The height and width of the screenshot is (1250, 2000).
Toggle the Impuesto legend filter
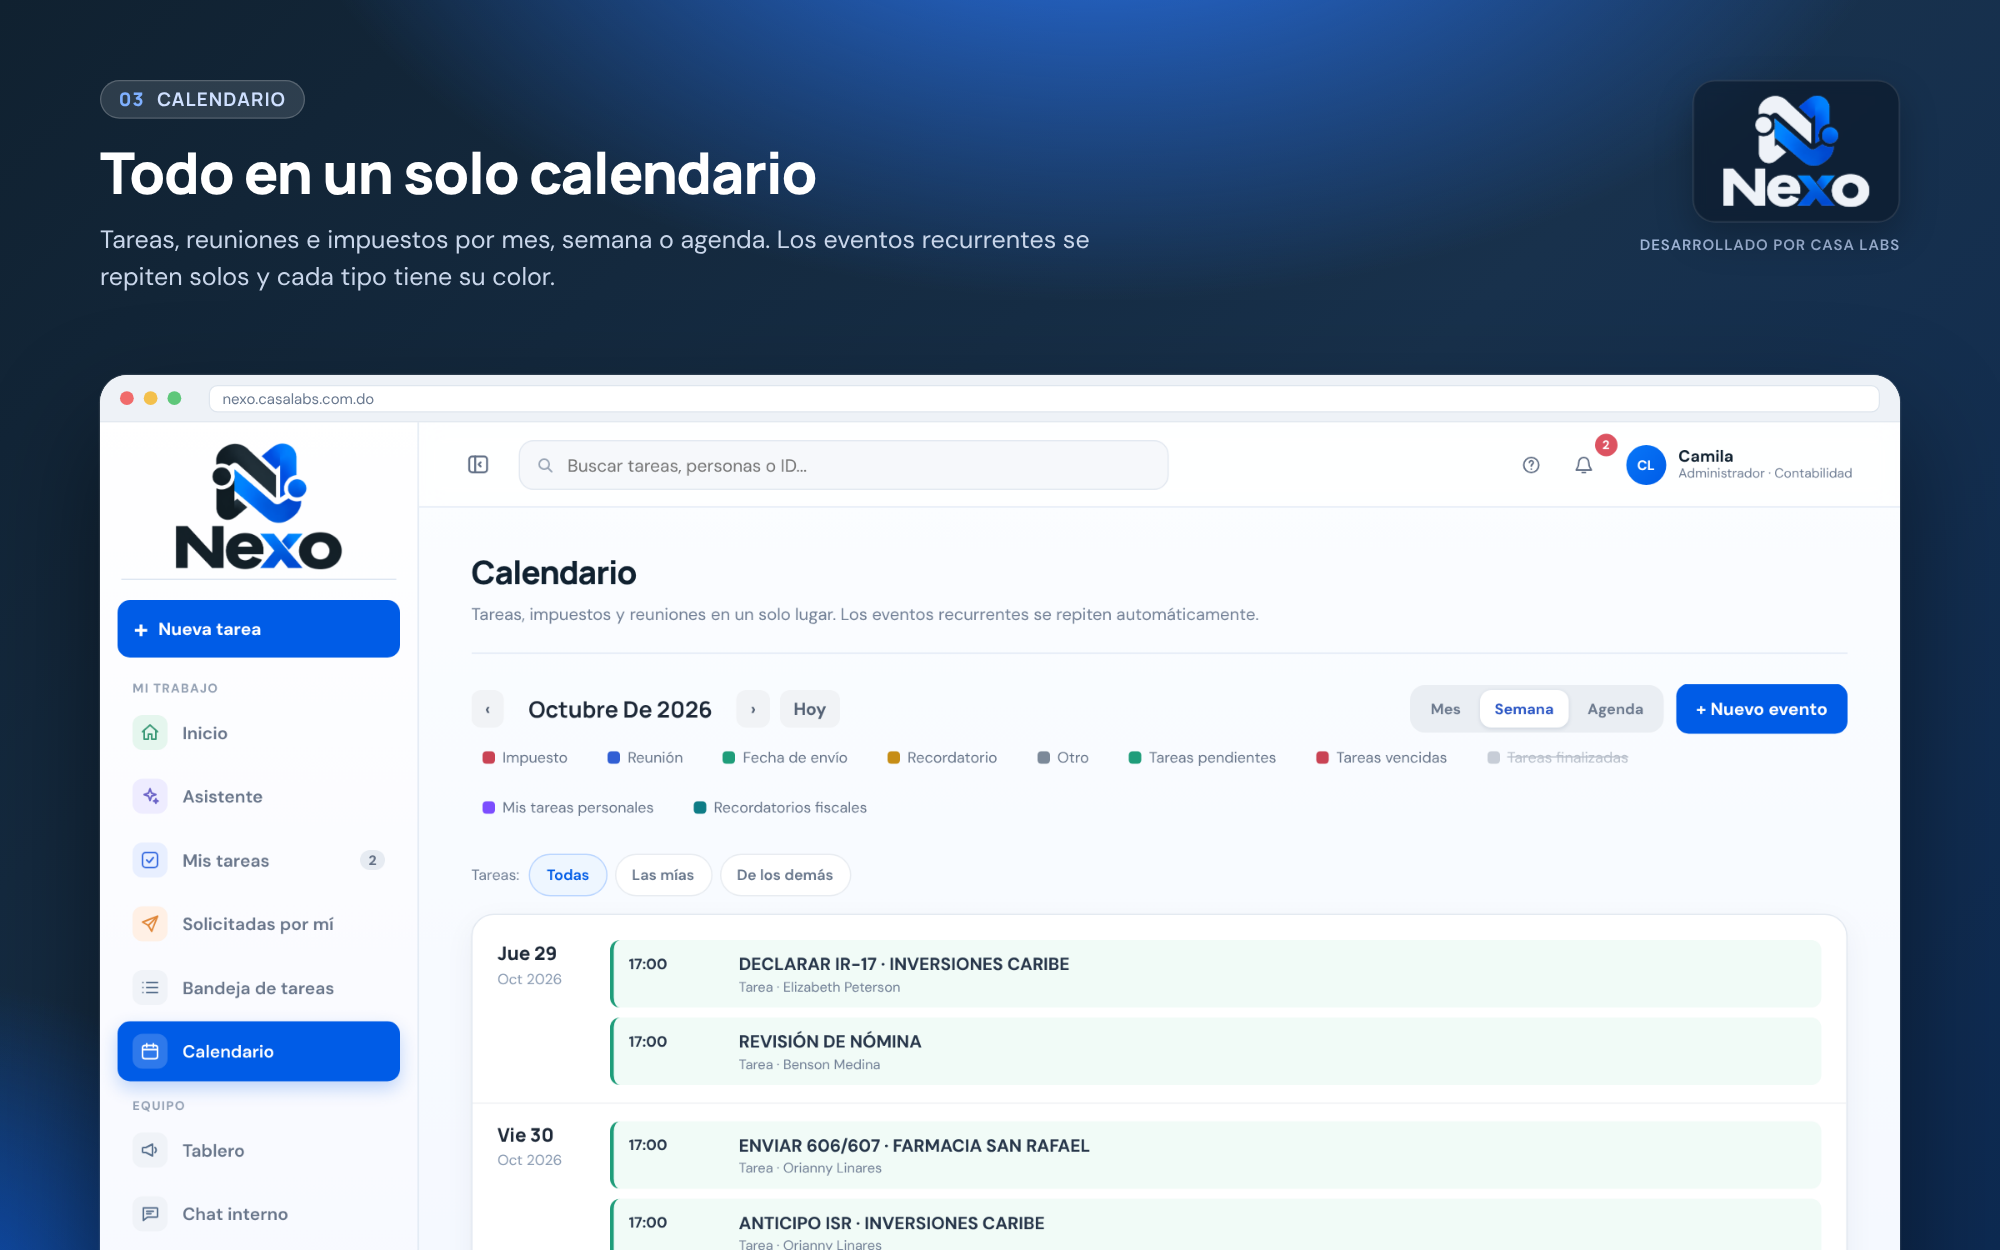pyautogui.click(x=525, y=758)
